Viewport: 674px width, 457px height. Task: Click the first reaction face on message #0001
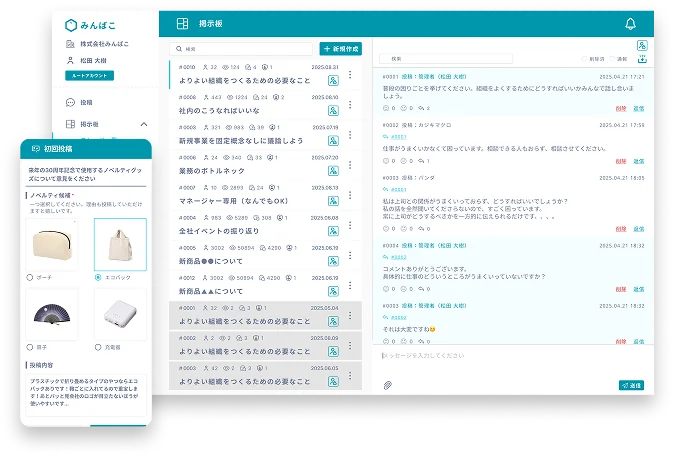tap(386, 108)
